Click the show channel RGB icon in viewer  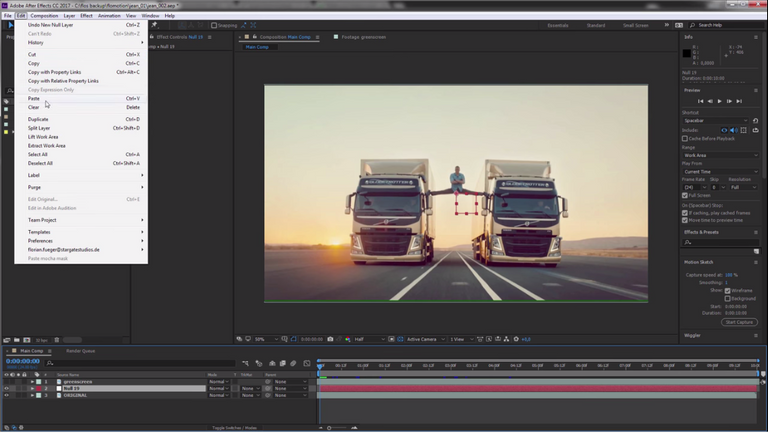click(348, 339)
